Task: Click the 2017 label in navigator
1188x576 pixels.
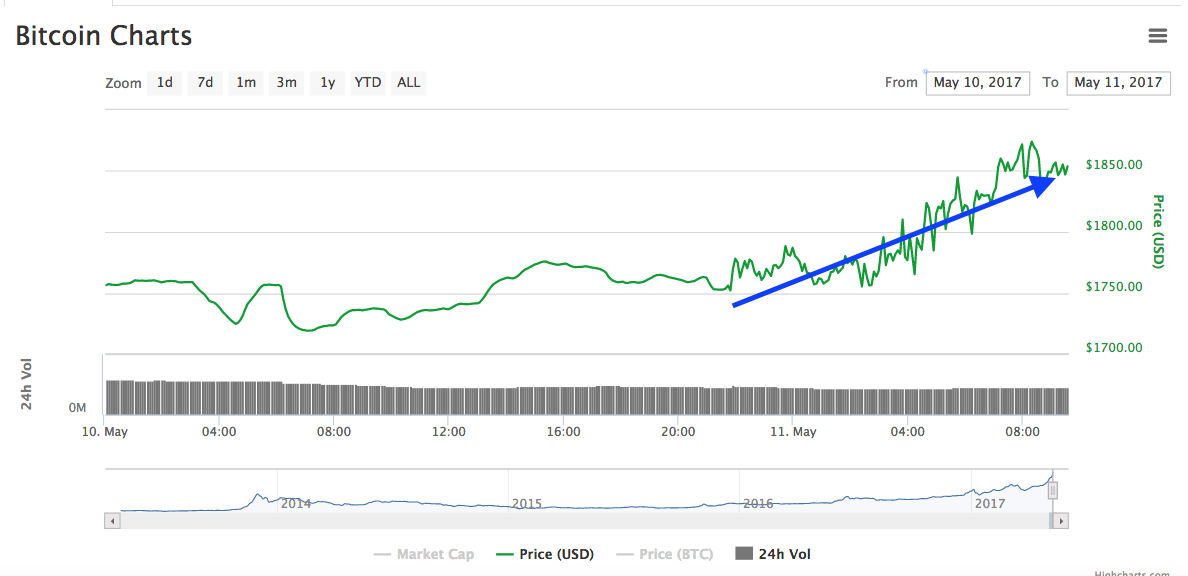Action: 990,503
